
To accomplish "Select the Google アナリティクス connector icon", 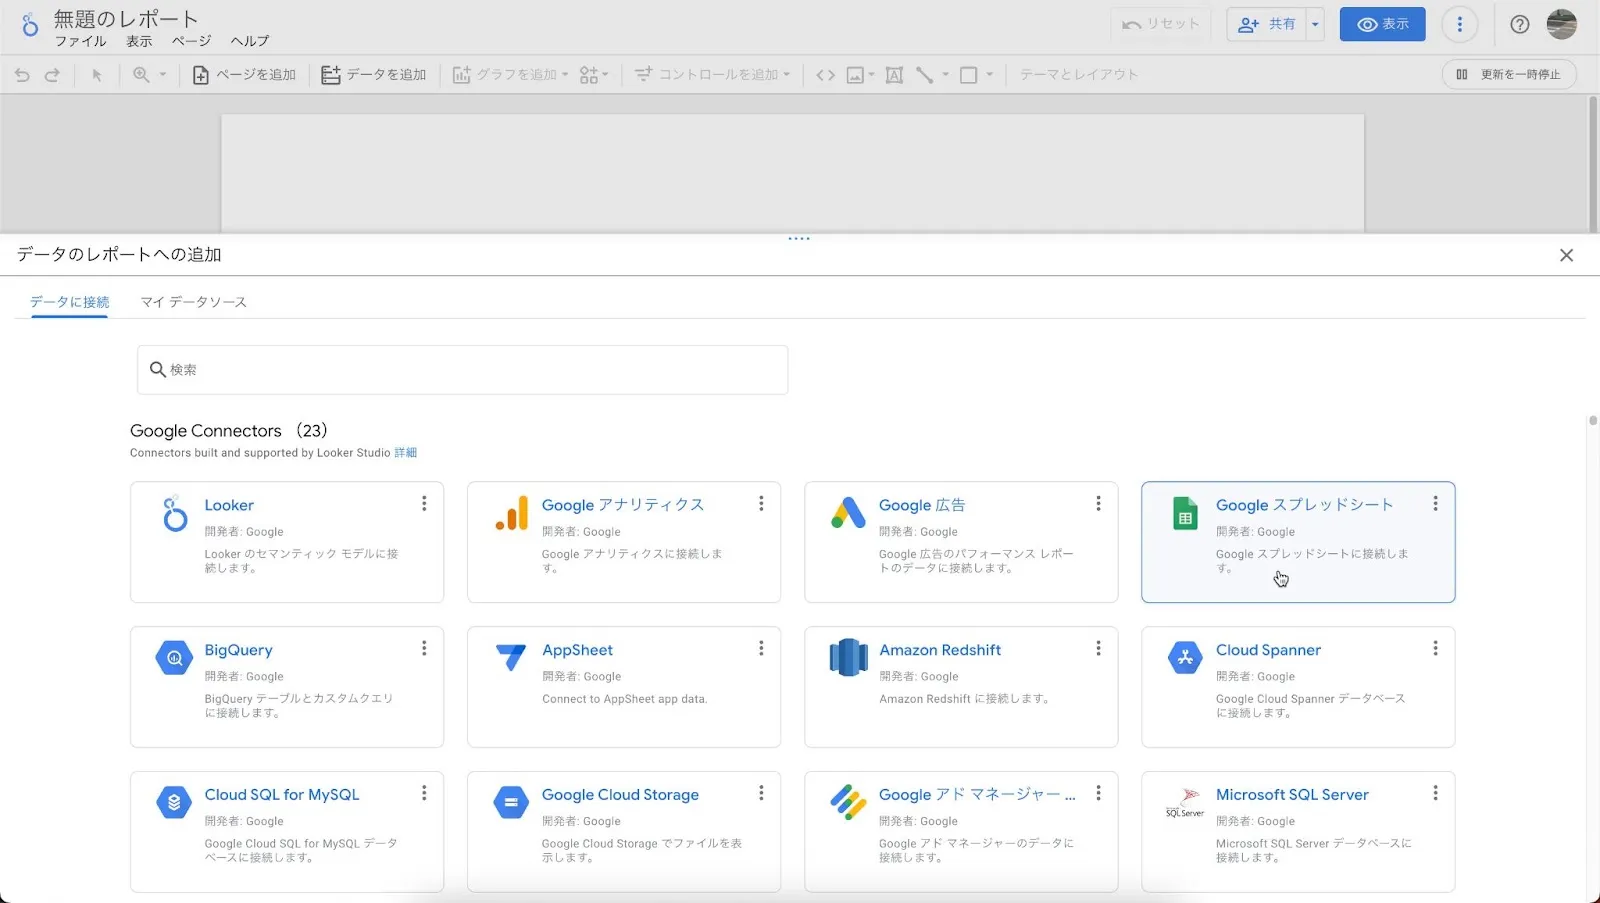I will (512, 514).
